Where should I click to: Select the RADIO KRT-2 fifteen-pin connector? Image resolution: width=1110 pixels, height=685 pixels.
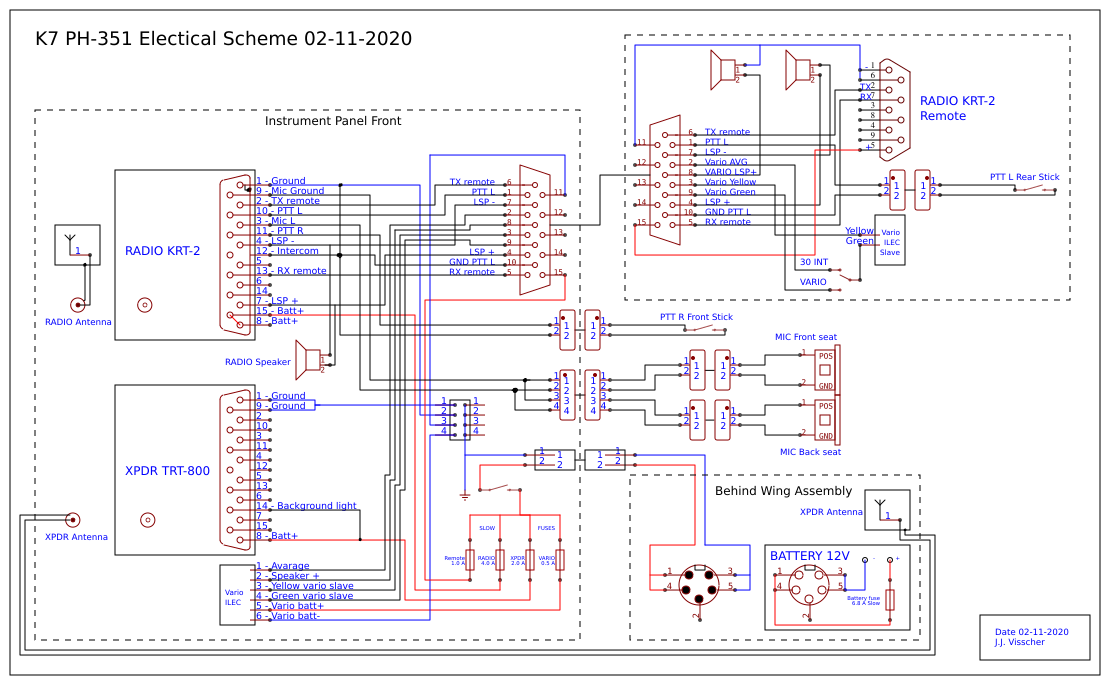point(237,255)
